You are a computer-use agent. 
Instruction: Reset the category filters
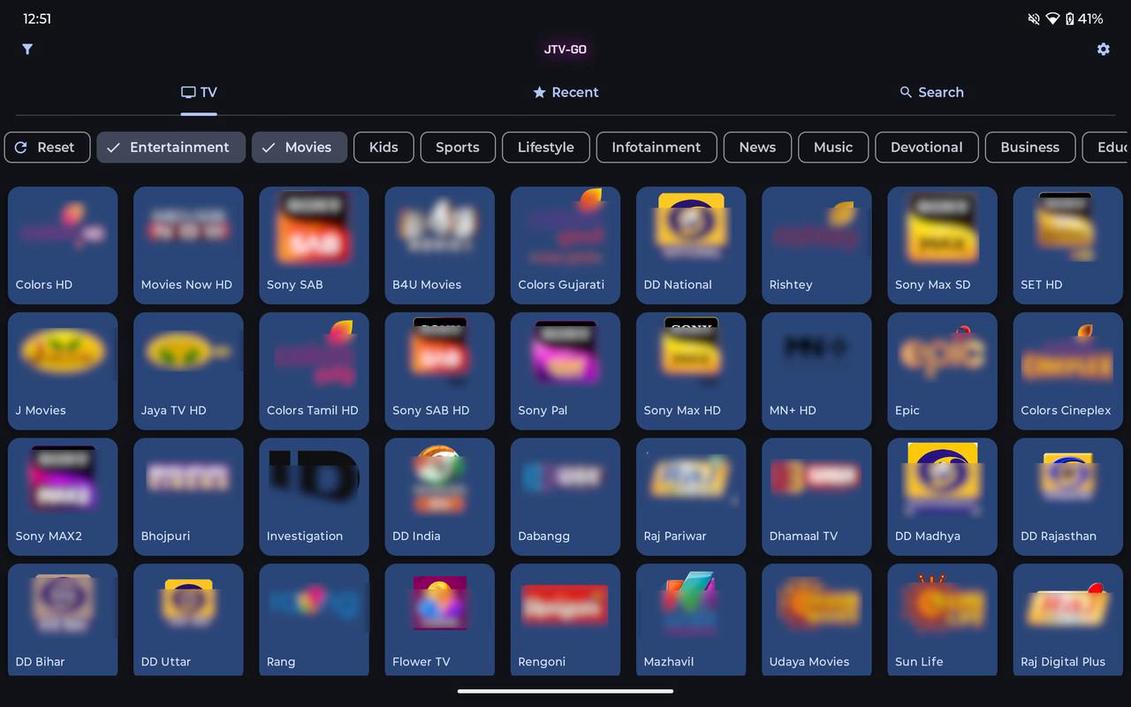pos(47,147)
